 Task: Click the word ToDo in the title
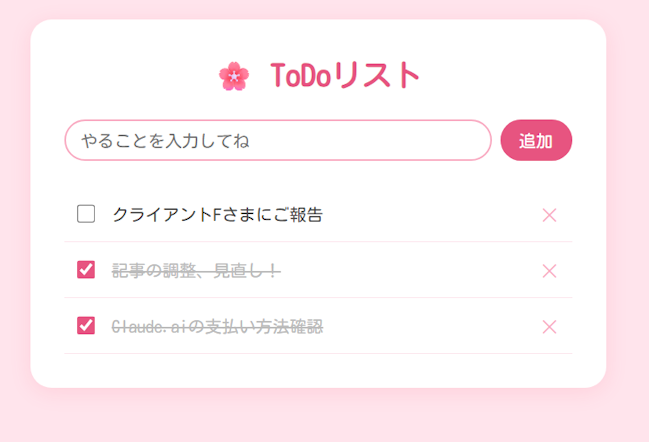click(x=299, y=76)
